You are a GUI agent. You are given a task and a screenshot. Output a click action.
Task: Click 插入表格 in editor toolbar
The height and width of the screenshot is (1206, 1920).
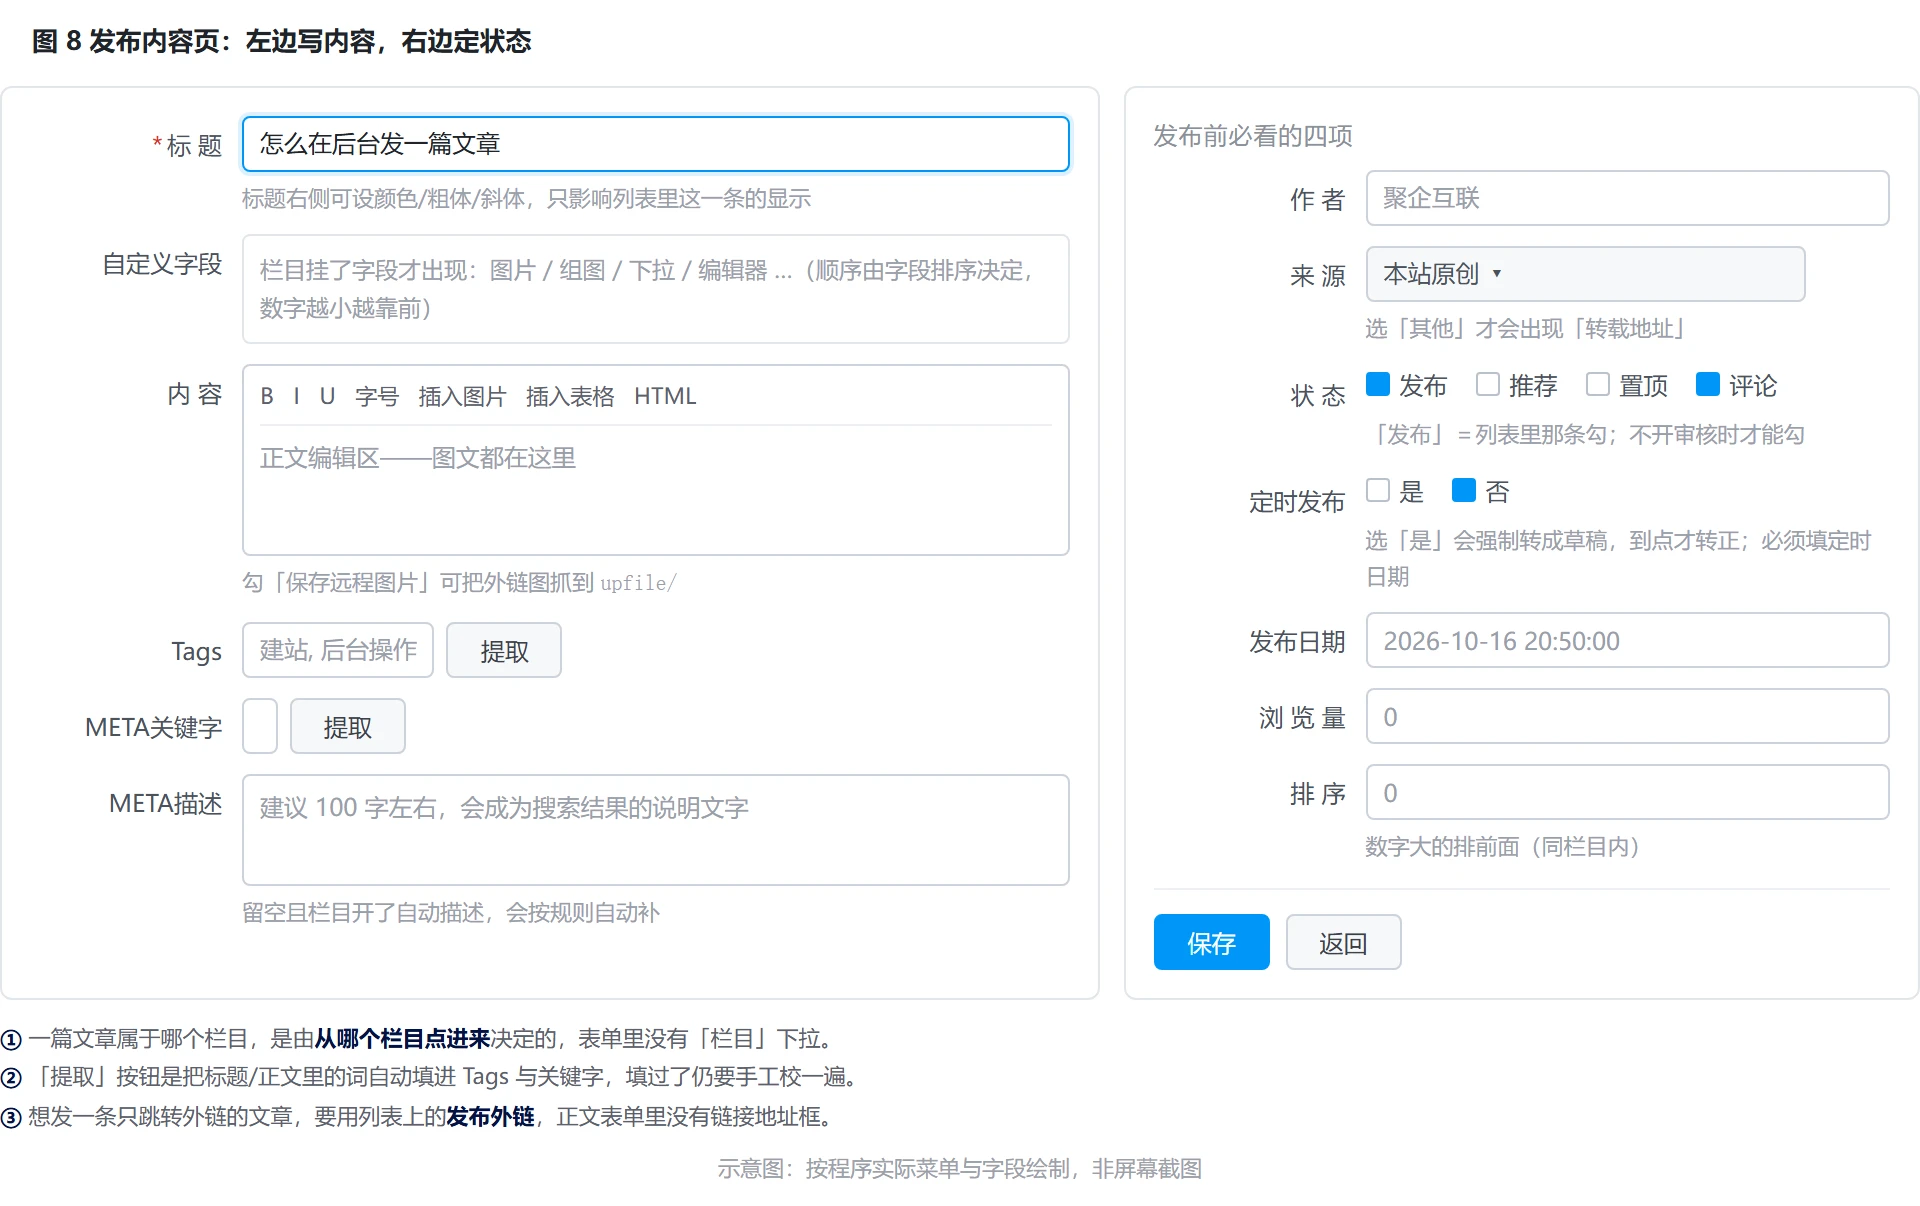point(570,396)
